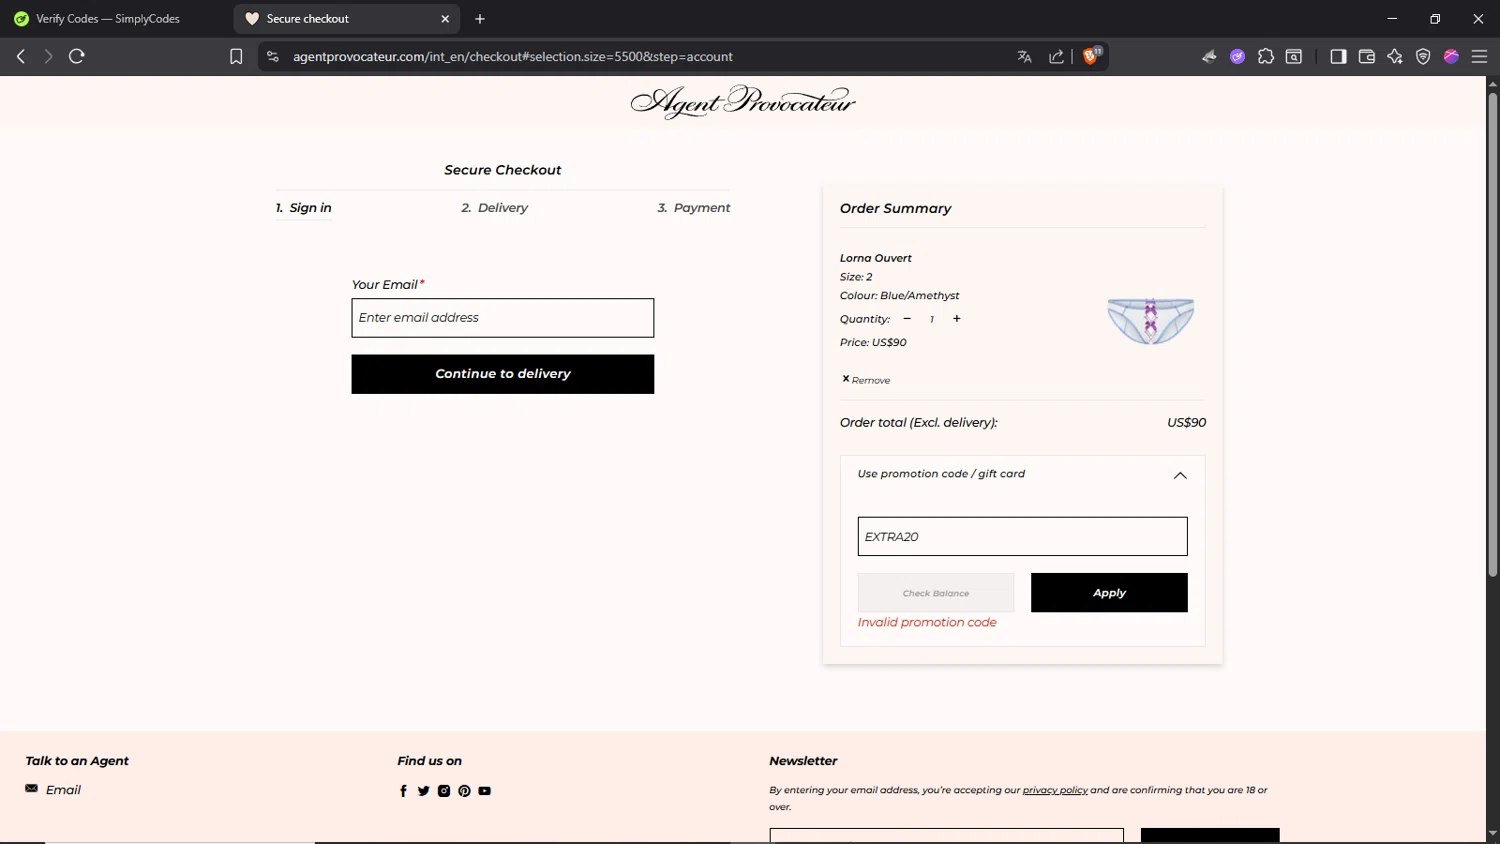The width and height of the screenshot is (1500, 844).
Task: Open Instagram social icon
Action: tap(444, 791)
